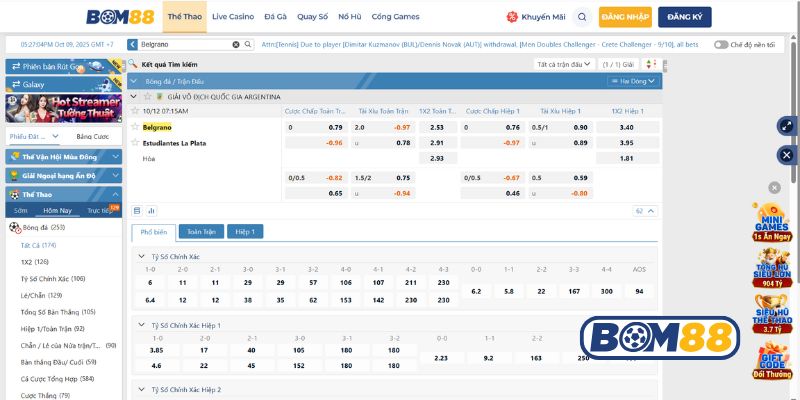800x400 pixels.
Task: Click the ĐĂNG KÝ register button
Action: click(684, 17)
